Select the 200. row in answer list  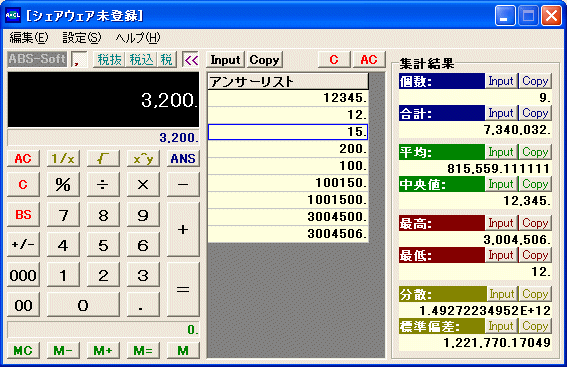288,149
